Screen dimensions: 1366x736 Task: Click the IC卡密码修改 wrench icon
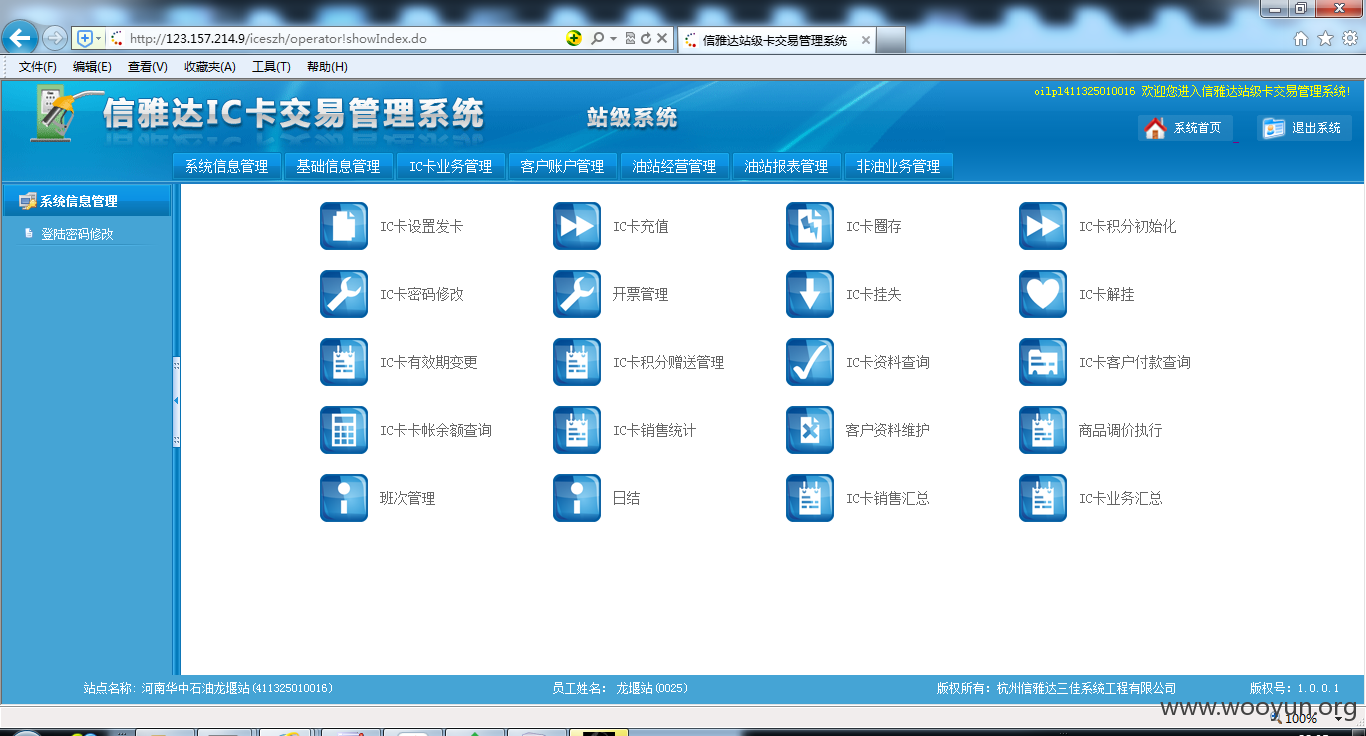coord(344,294)
